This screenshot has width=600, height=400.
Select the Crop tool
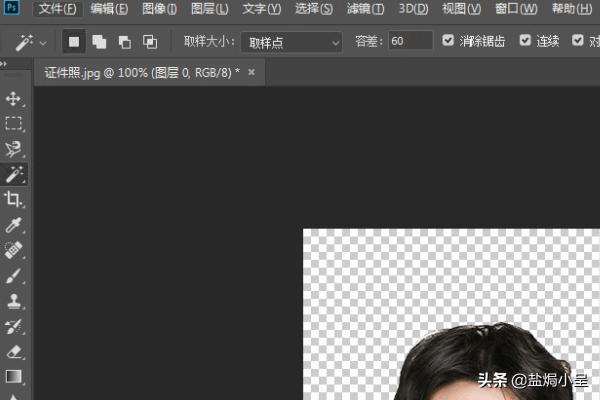(14, 200)
